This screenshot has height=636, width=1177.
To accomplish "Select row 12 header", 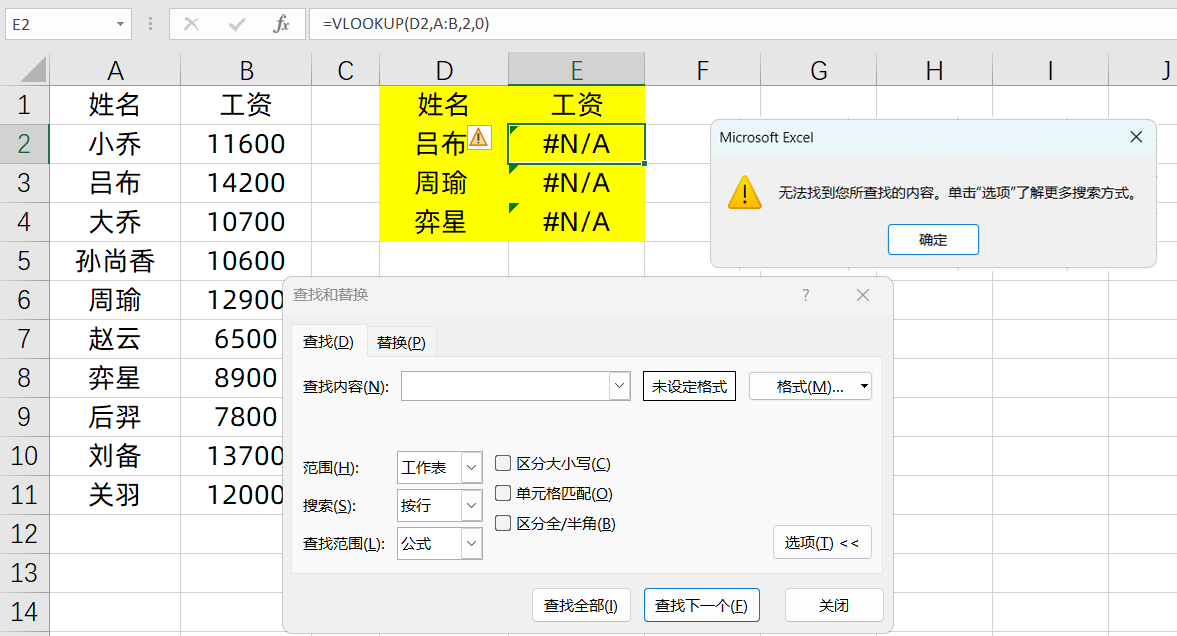I will coord(24,534).
